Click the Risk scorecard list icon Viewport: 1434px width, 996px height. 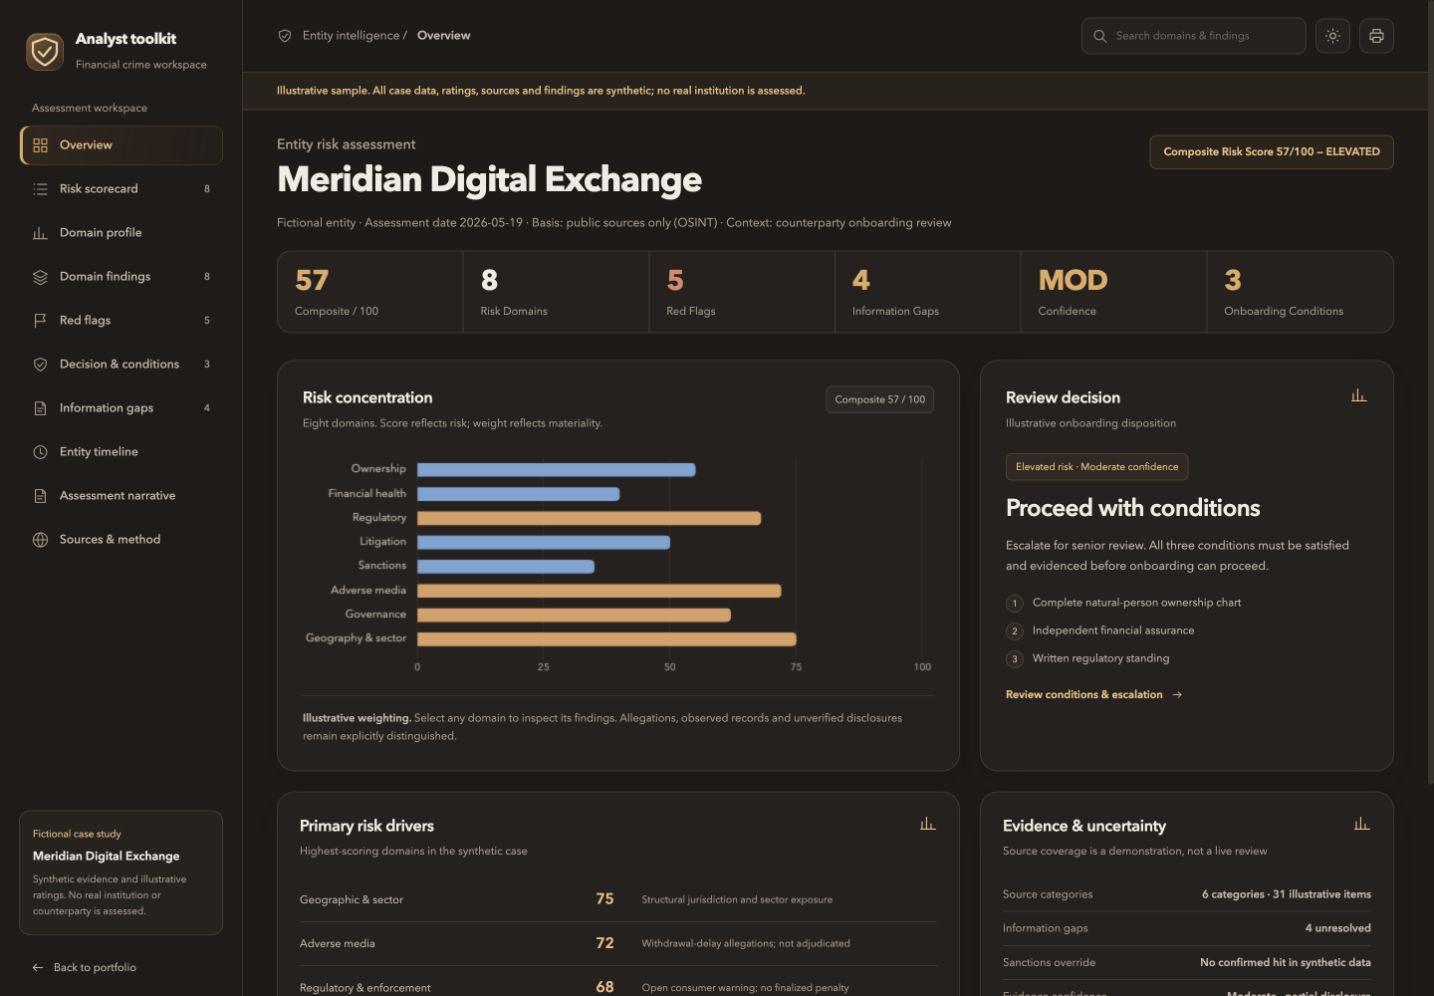coord(40,189)
